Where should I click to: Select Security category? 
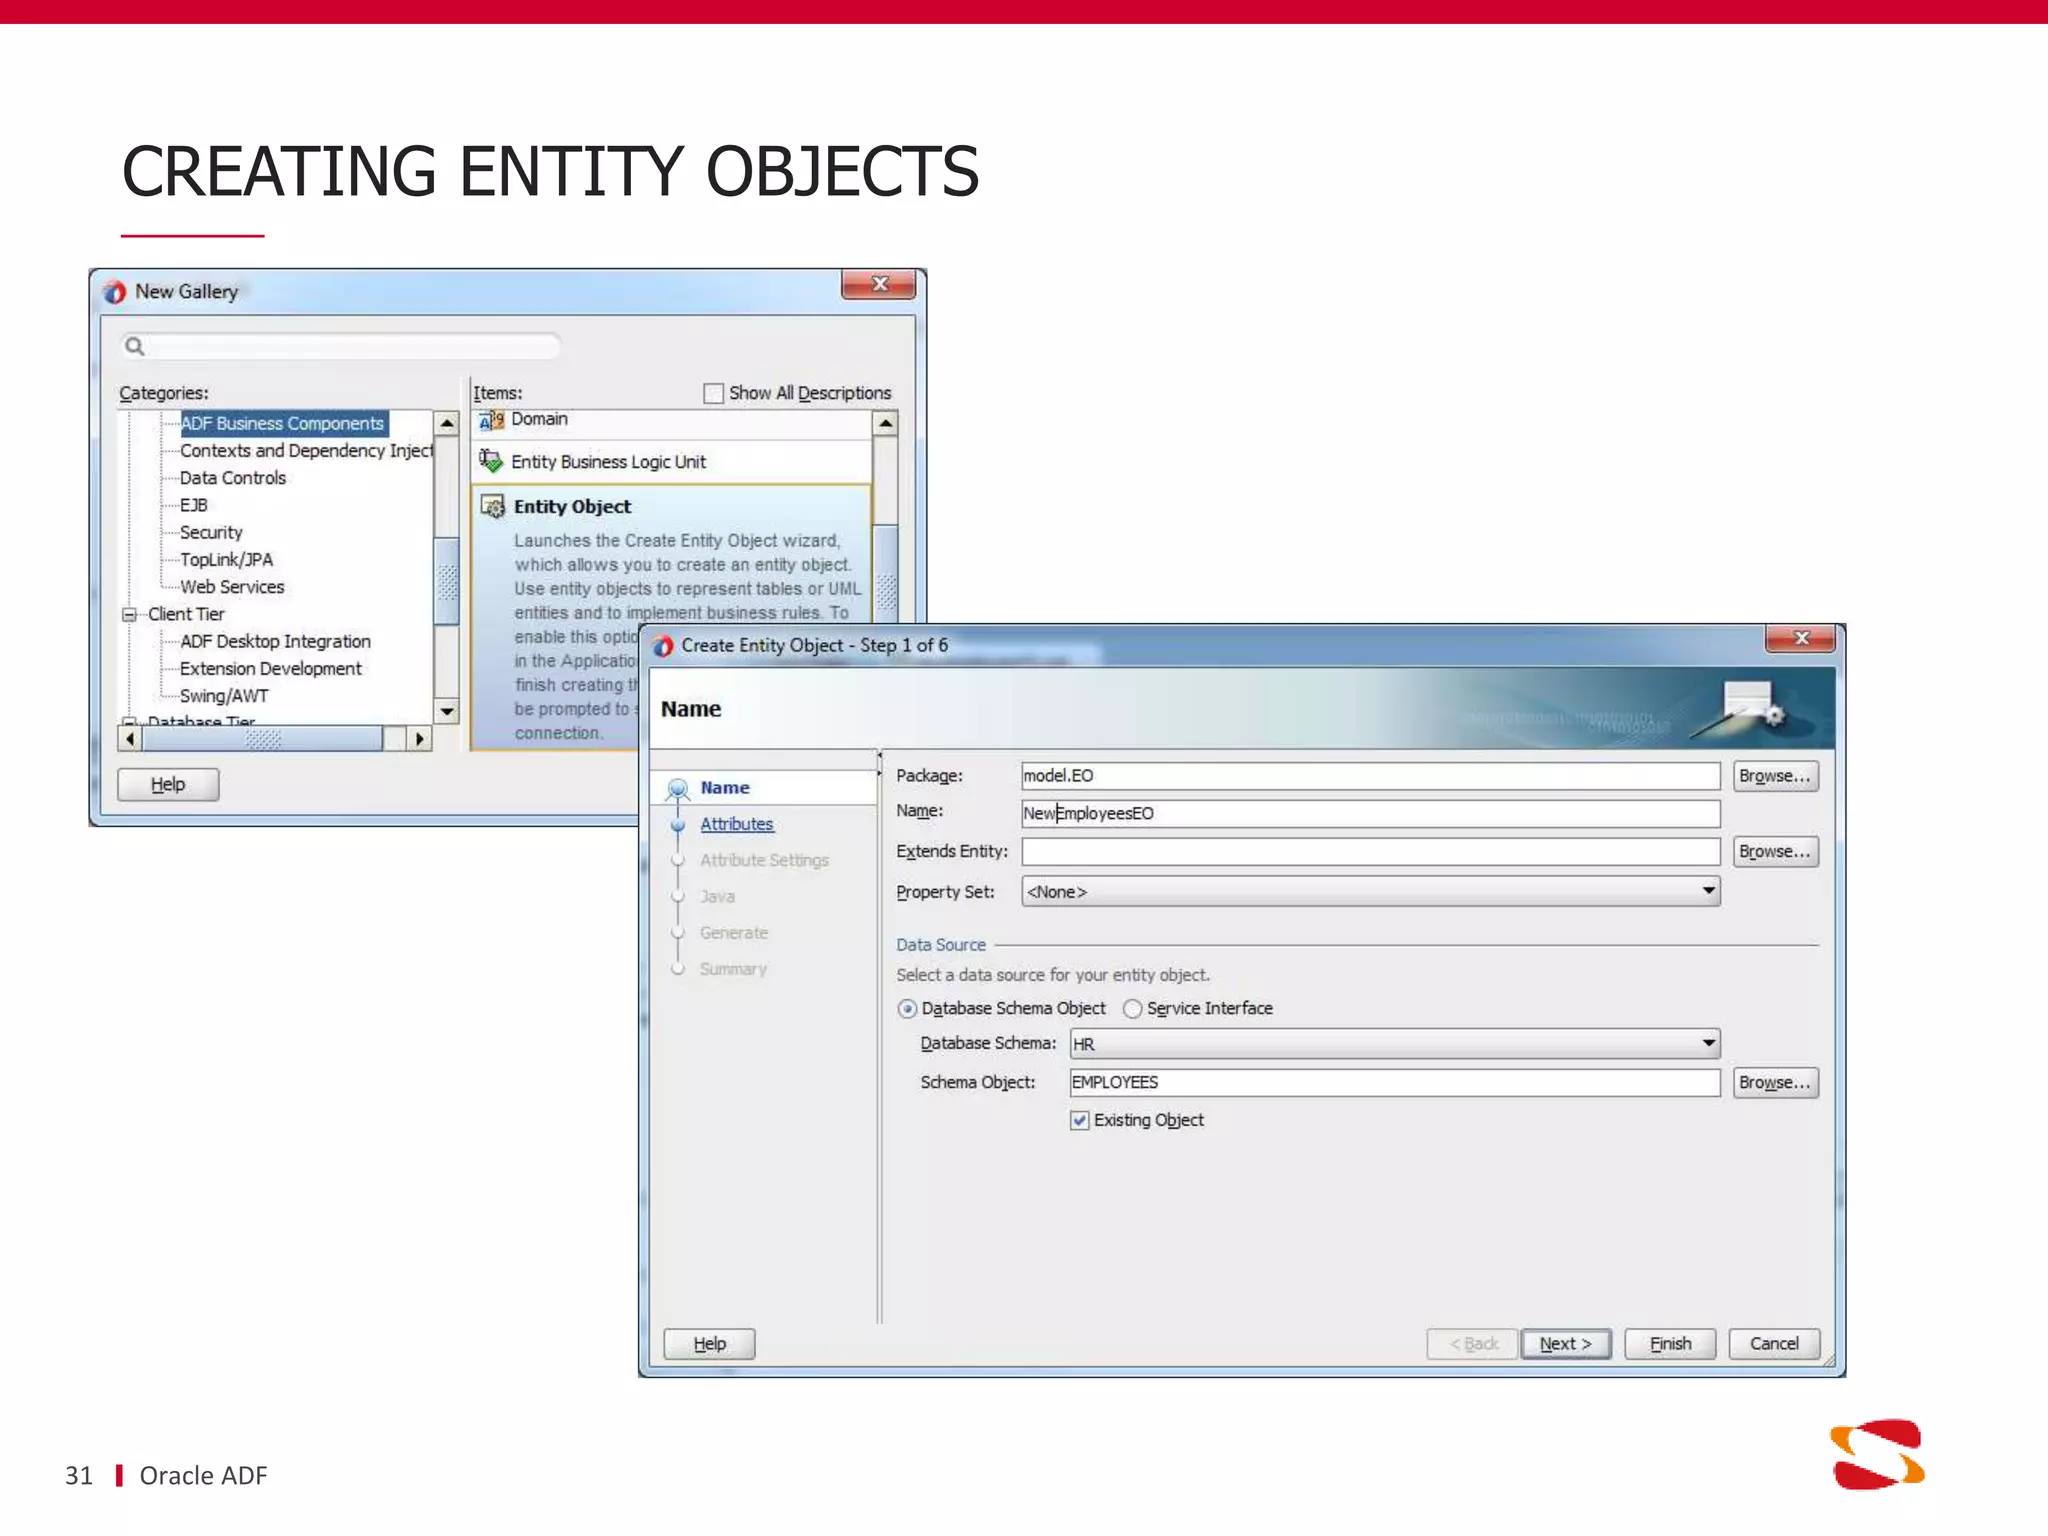pyautogui.click(x=211, y=533)
